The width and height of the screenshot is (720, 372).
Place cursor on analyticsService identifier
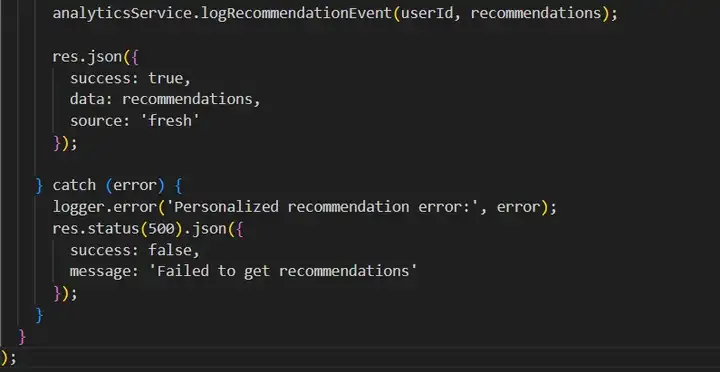point(124,13)
